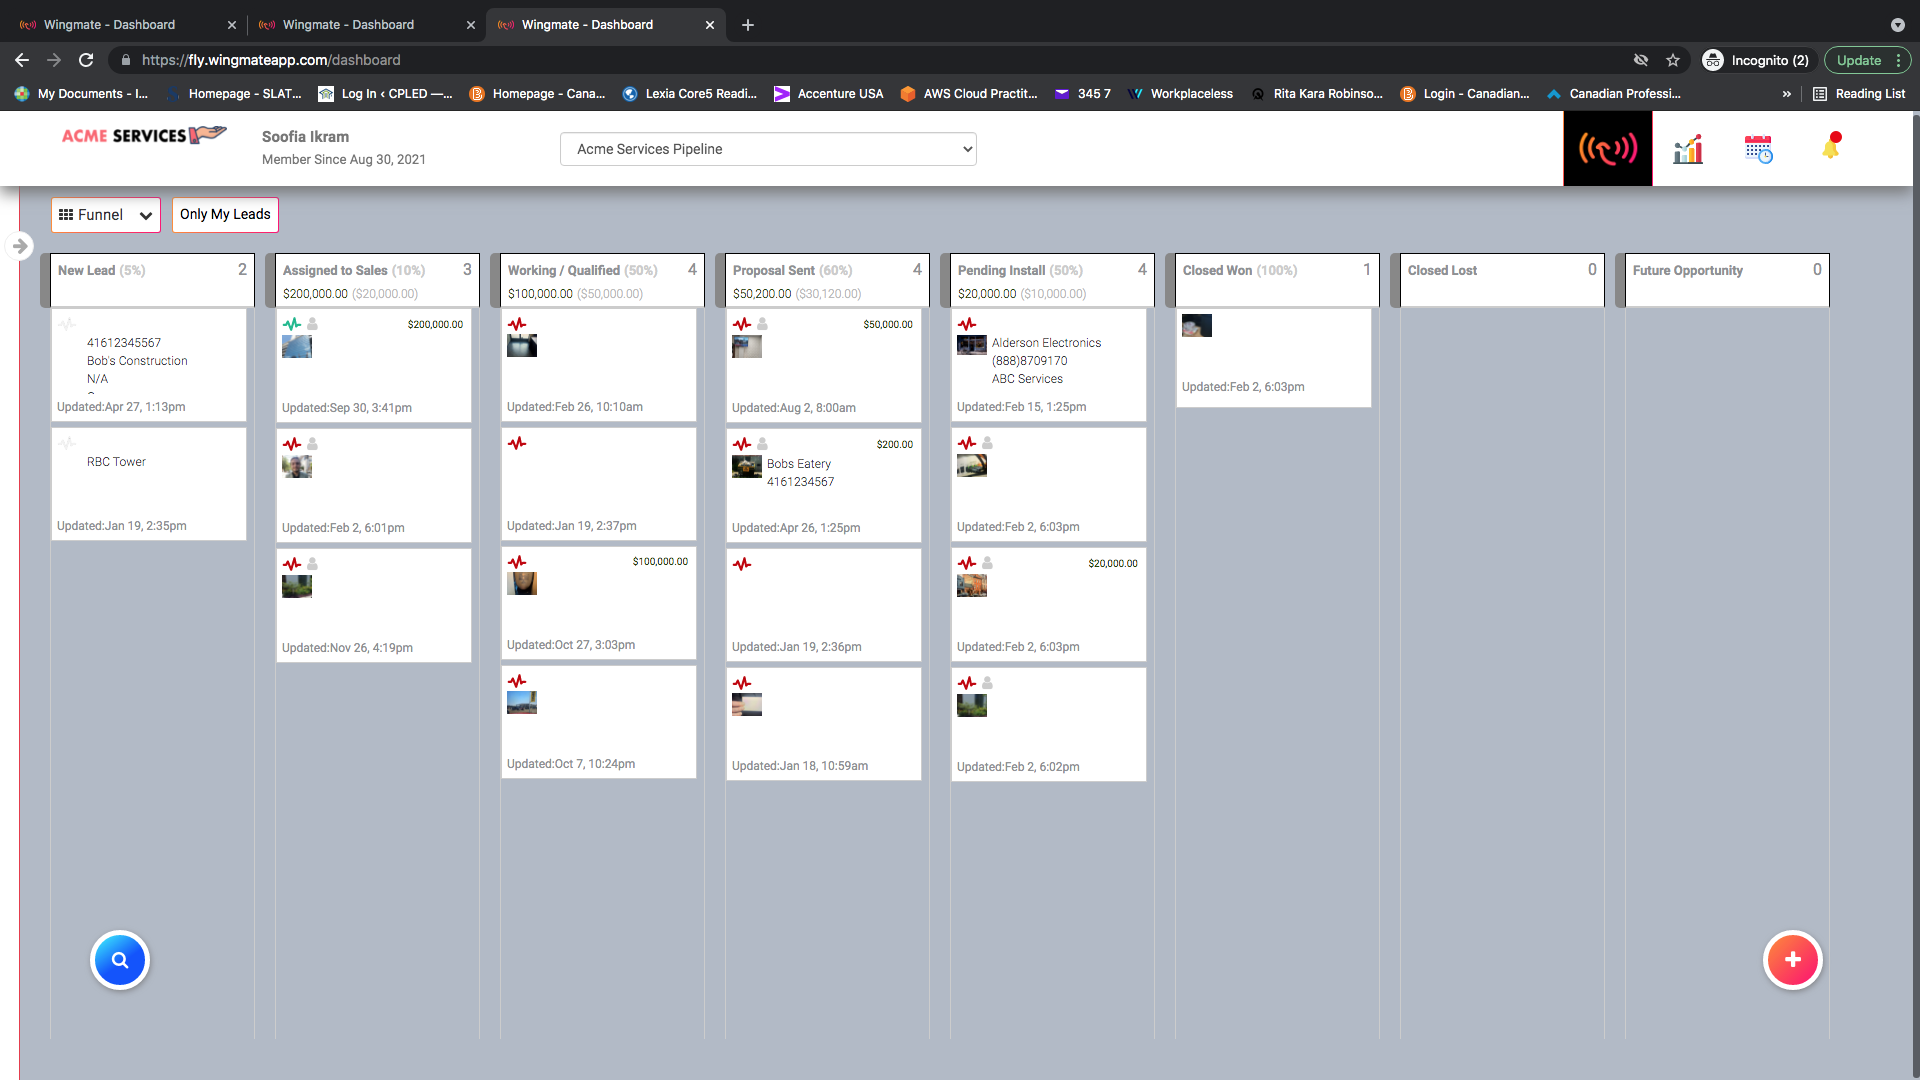Click the blue search magnifier button

[x=120, y=960]
